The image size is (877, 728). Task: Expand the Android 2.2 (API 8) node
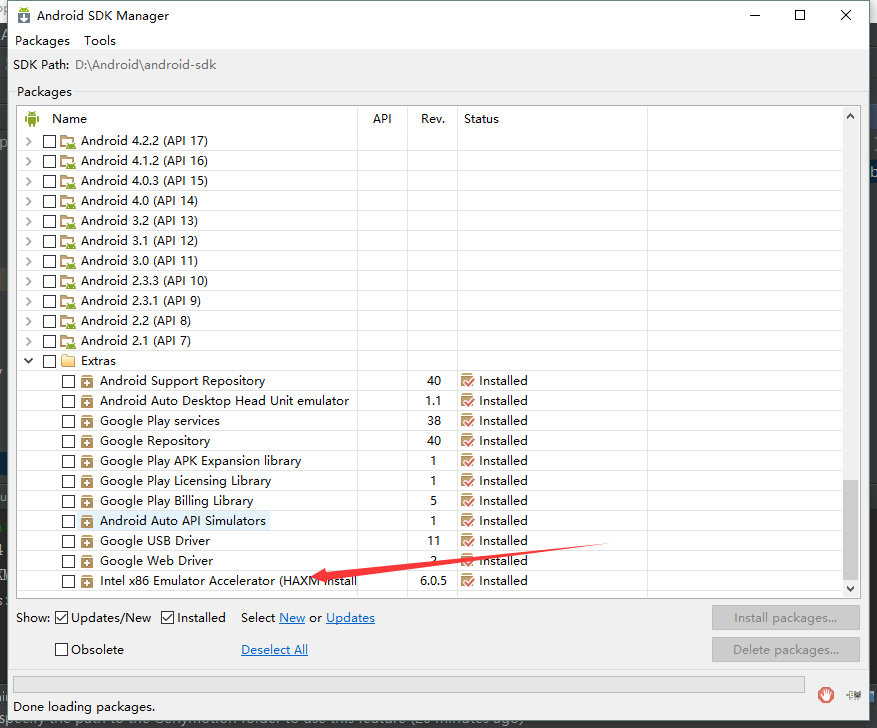click(29, 322)
